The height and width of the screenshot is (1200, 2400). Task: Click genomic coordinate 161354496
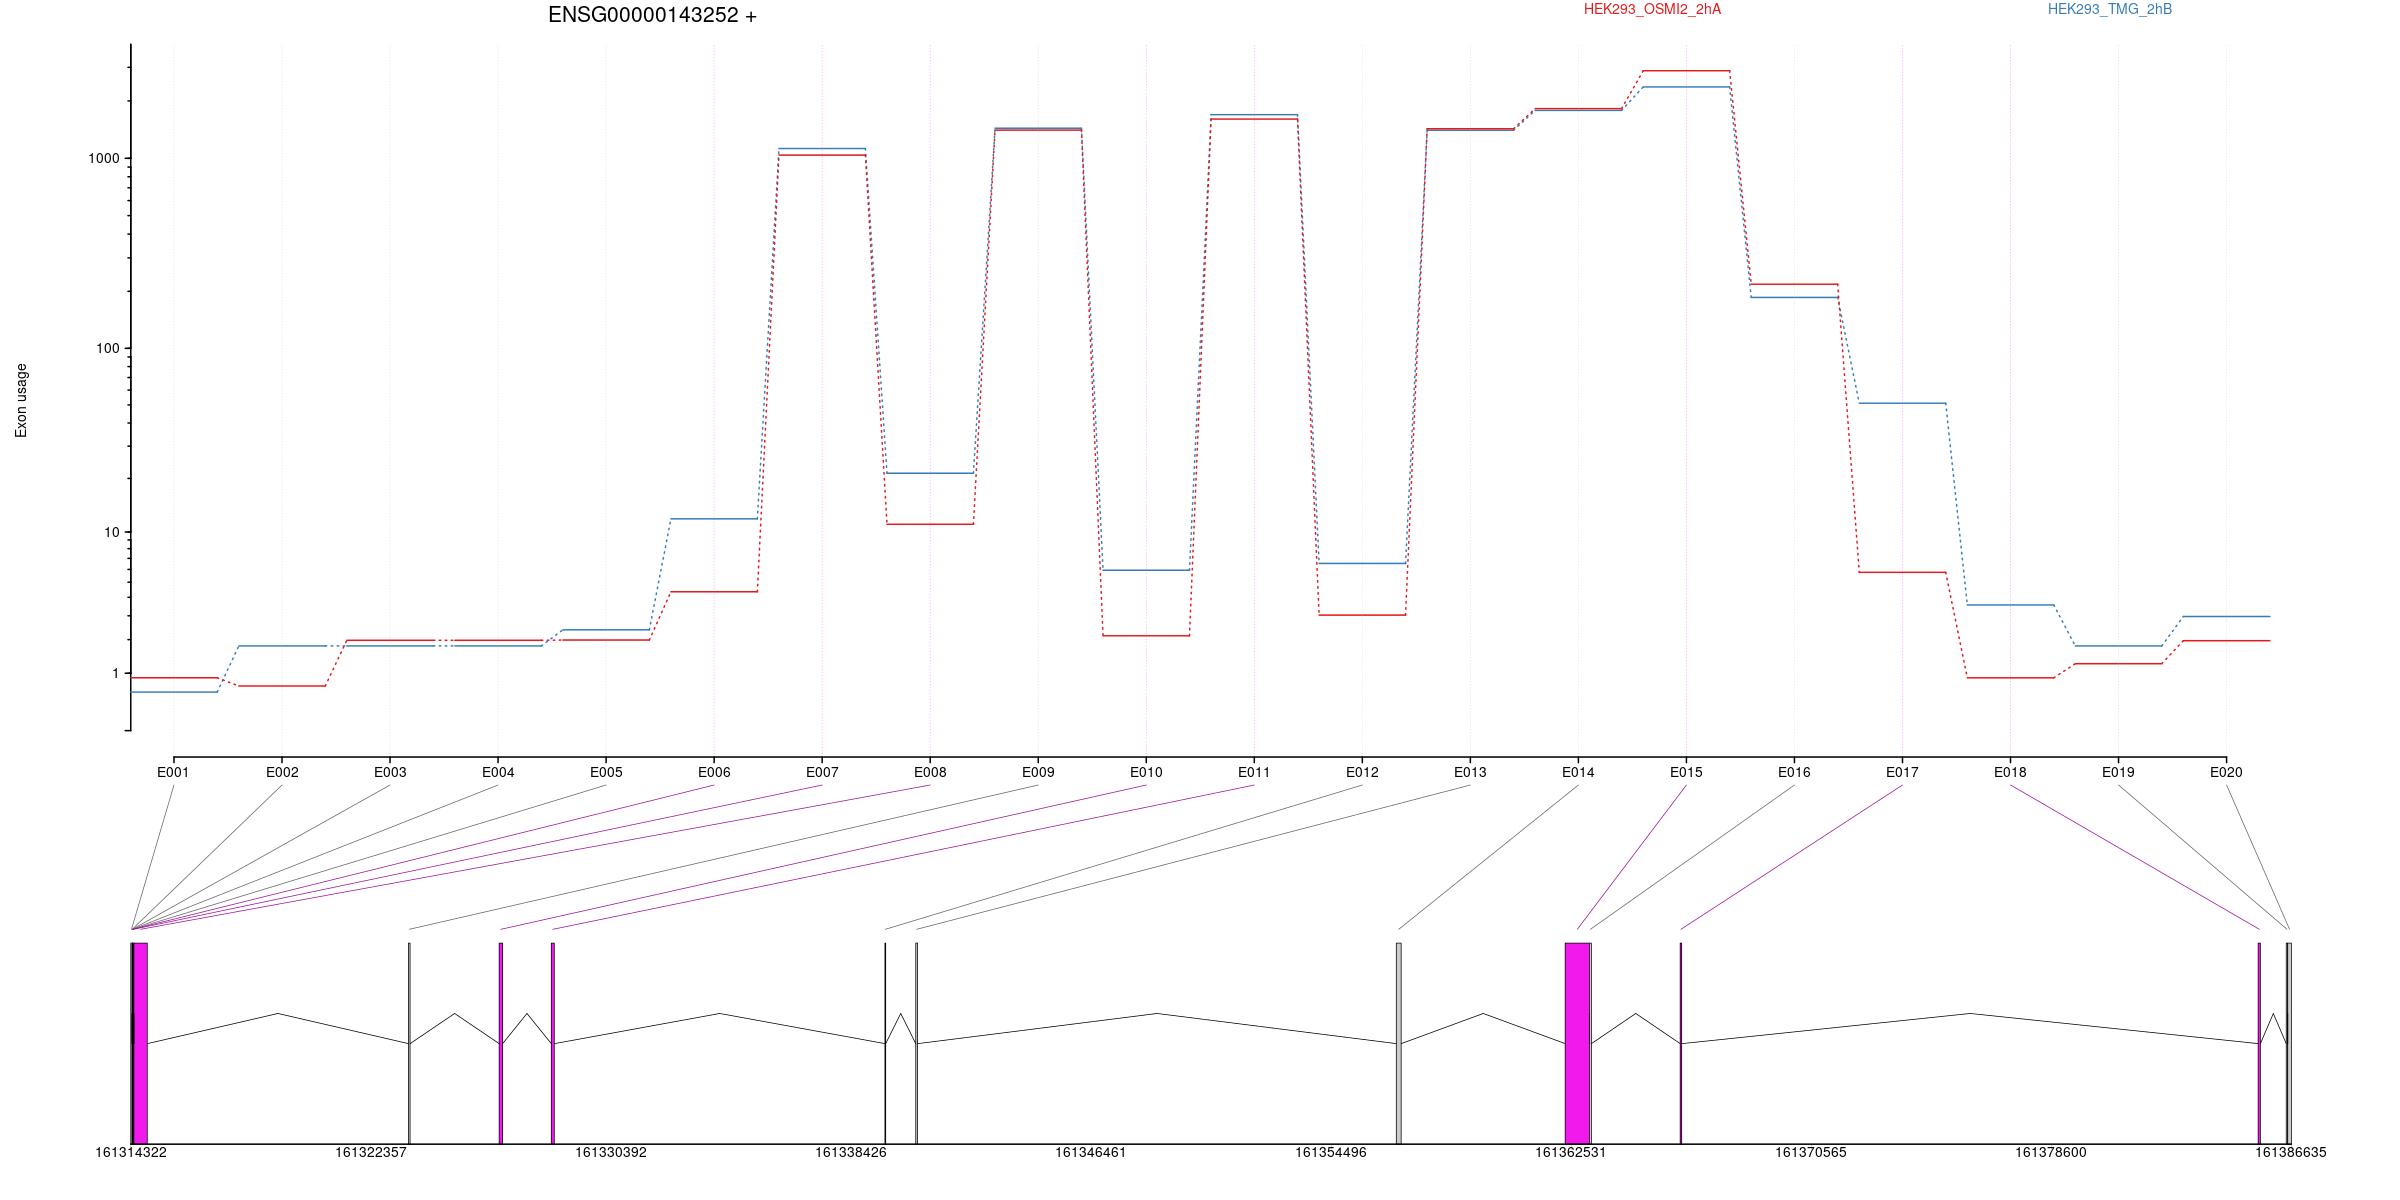coord(1331,1152)
